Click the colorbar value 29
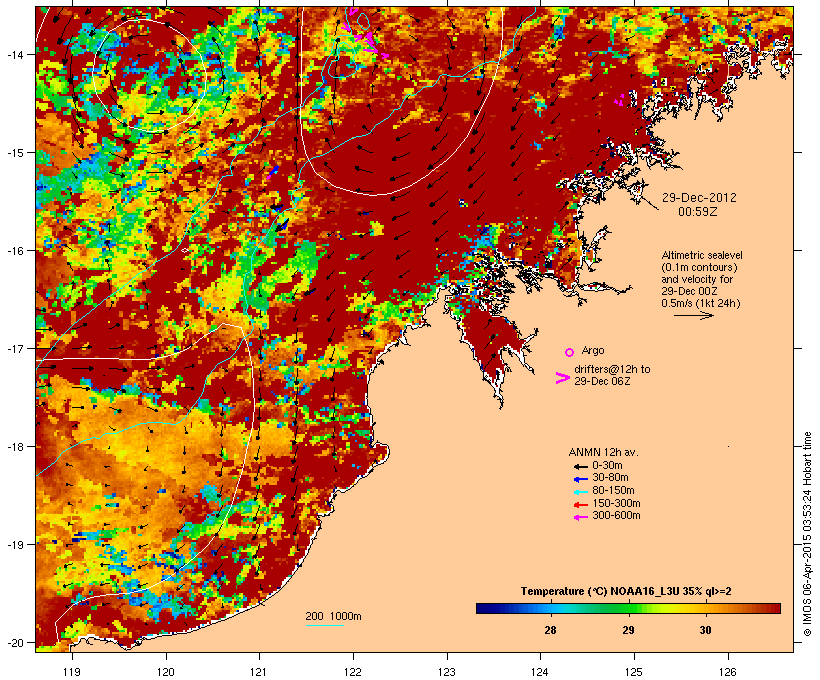820x680 pixels. (x=628, y=630)
